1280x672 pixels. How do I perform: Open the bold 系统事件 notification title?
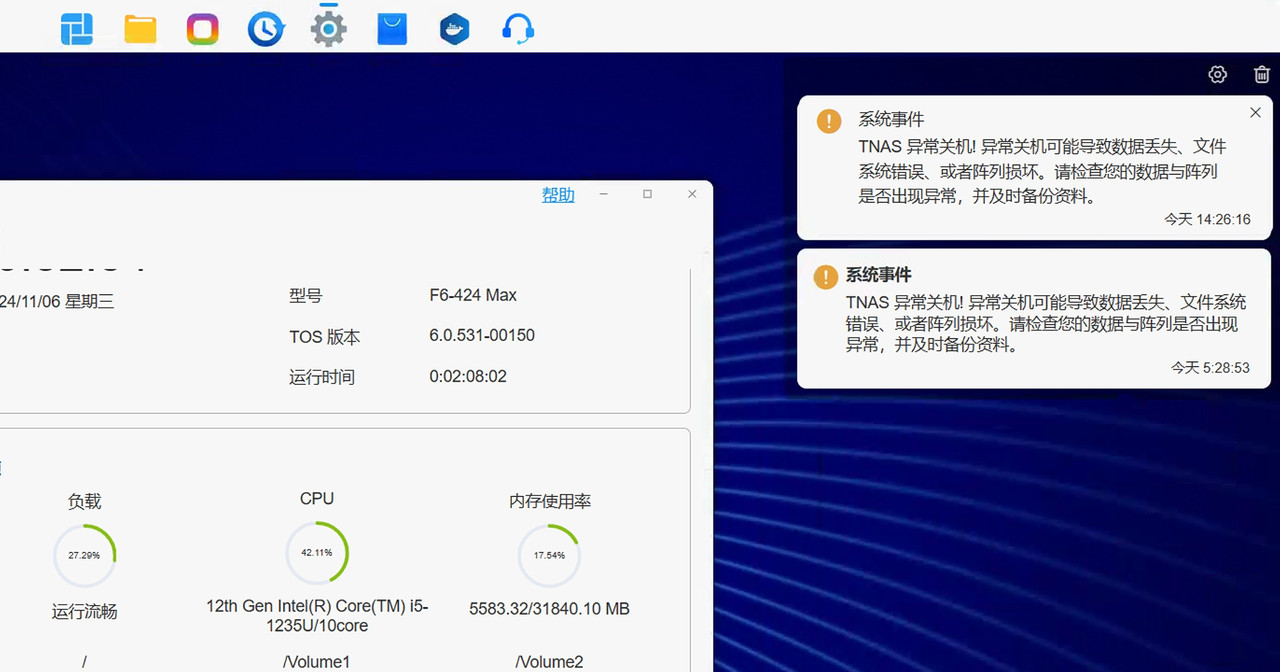(x=879, y=275)
